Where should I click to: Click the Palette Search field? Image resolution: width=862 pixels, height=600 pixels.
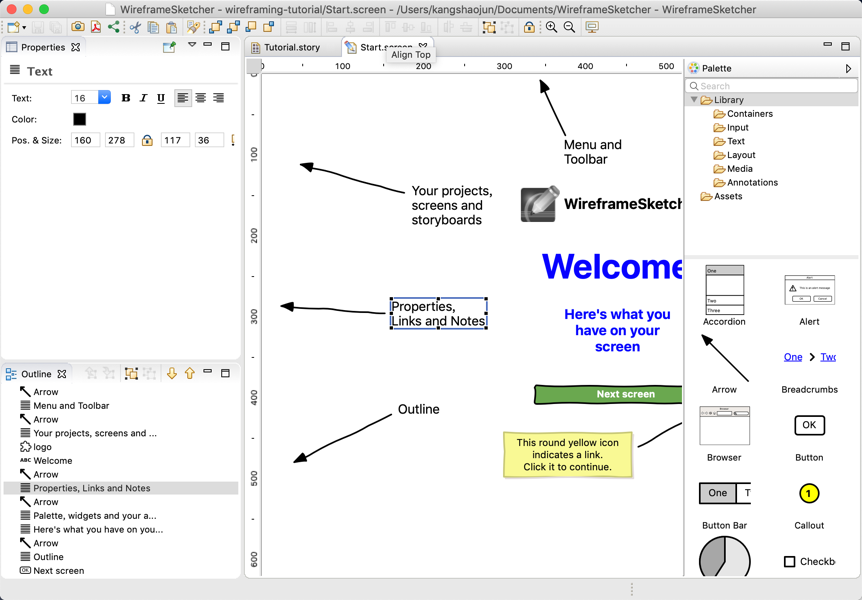771,86
